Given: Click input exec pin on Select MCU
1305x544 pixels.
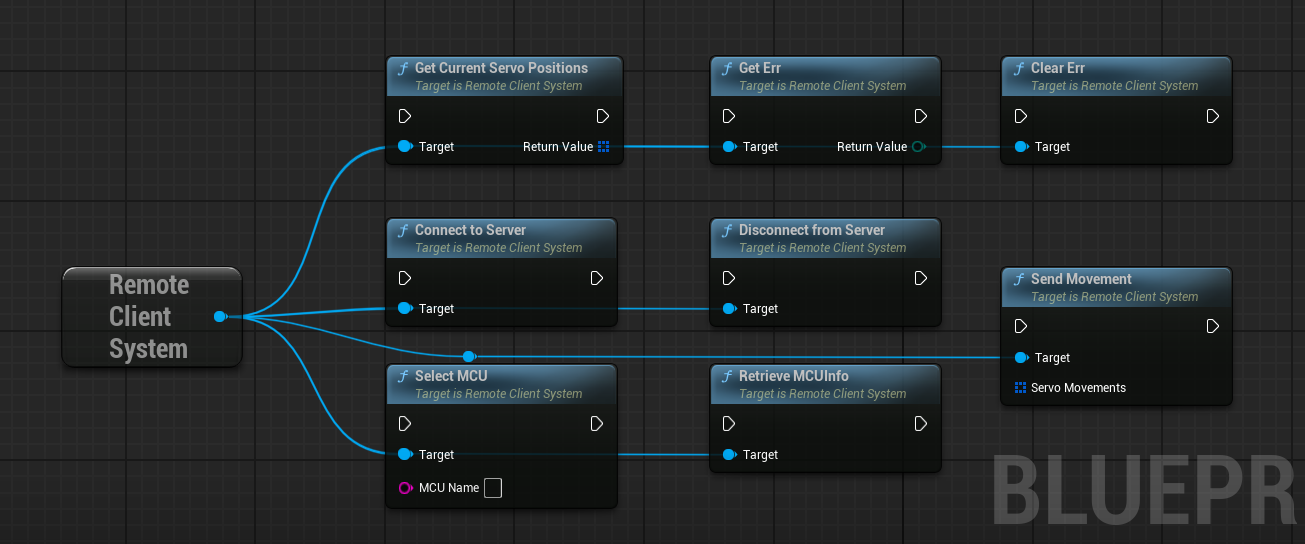Looking at the screenshot, I should click(x=404, y=424).
